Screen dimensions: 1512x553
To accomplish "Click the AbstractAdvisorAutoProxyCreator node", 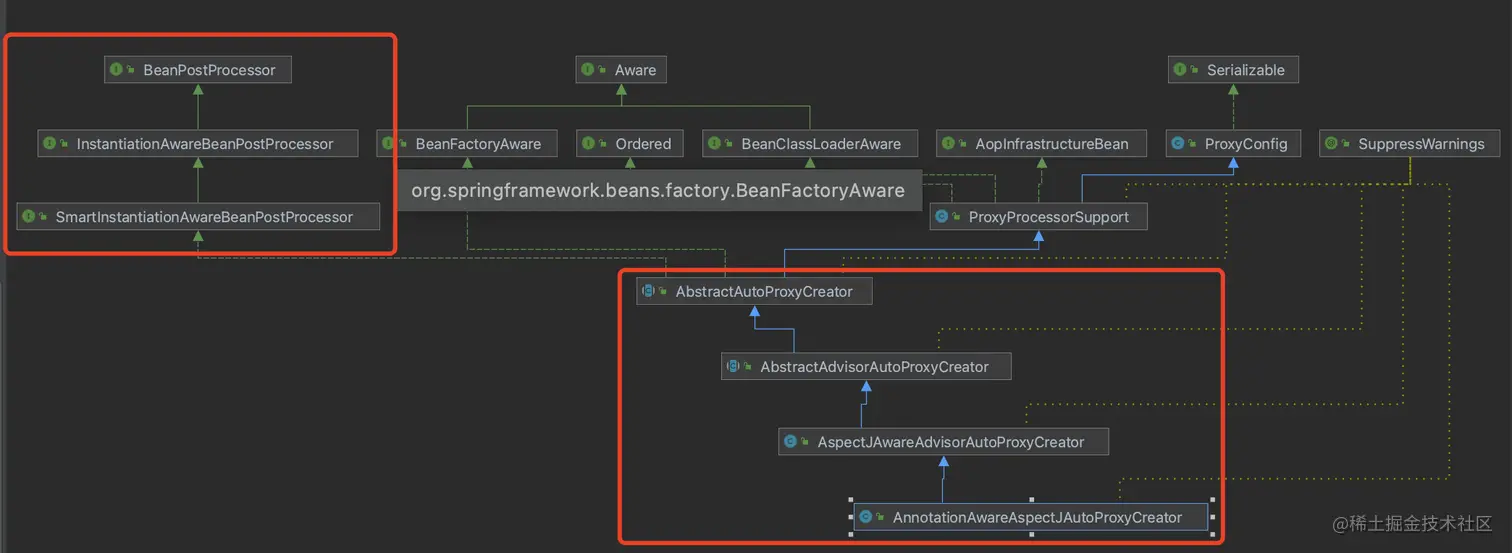I will 866,367.
